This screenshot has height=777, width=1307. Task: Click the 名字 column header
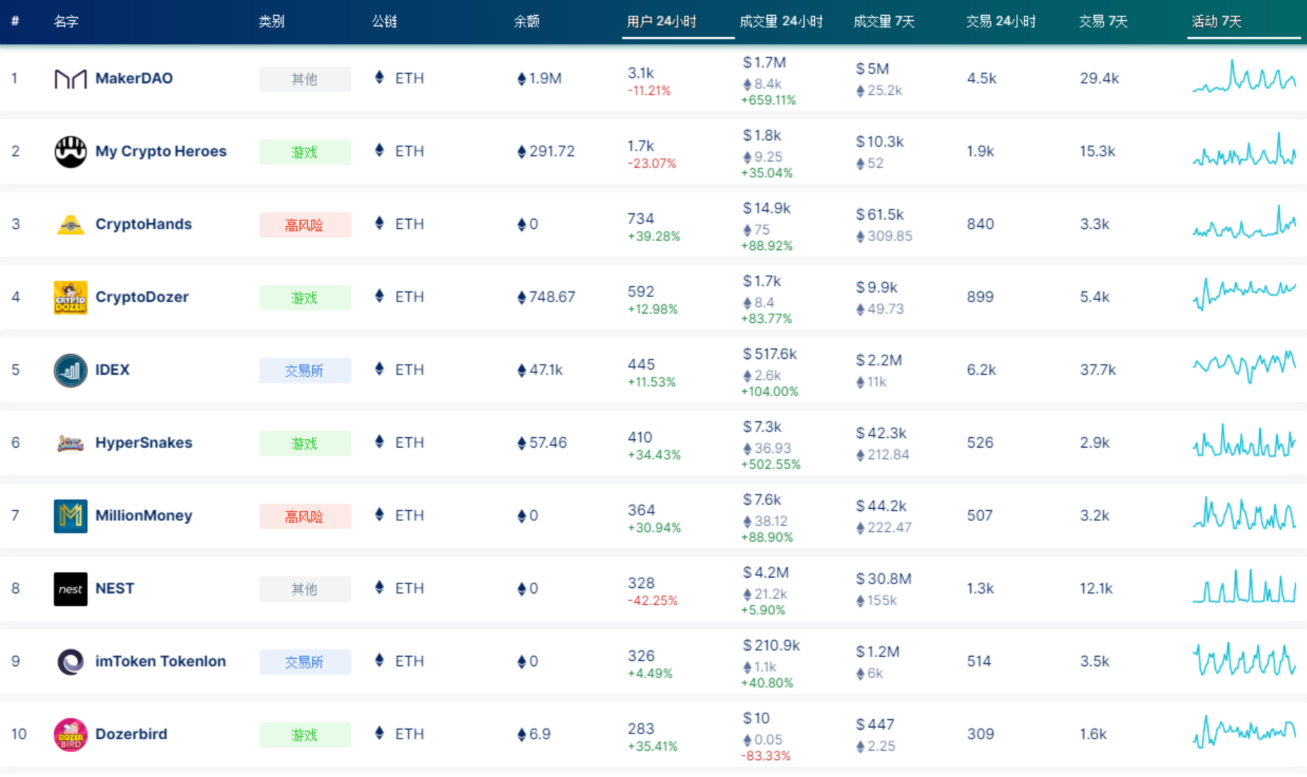tap(66, 21)
